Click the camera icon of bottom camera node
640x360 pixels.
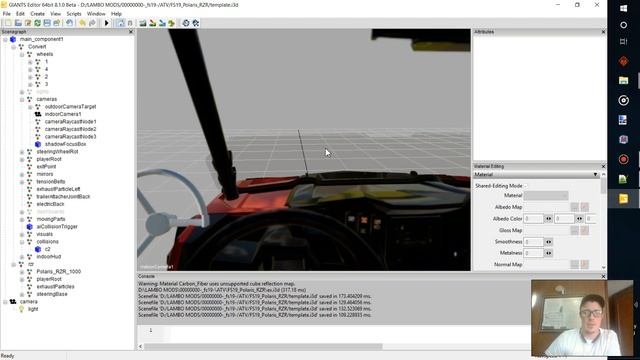(13, 302)
